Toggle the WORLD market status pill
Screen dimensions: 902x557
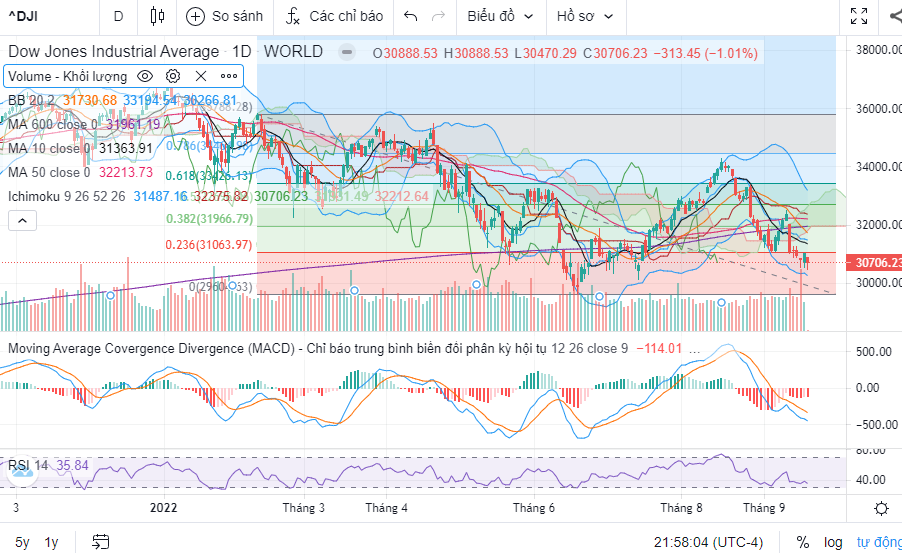(347, 52)
